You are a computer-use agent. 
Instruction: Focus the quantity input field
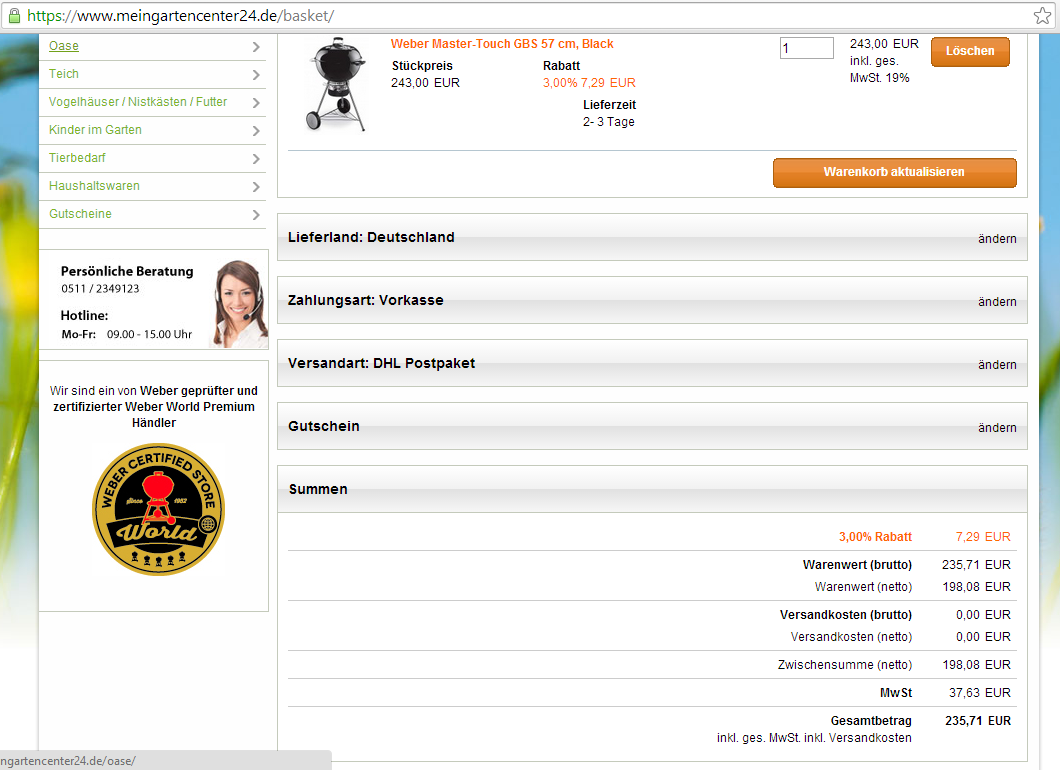coord(806,48)
